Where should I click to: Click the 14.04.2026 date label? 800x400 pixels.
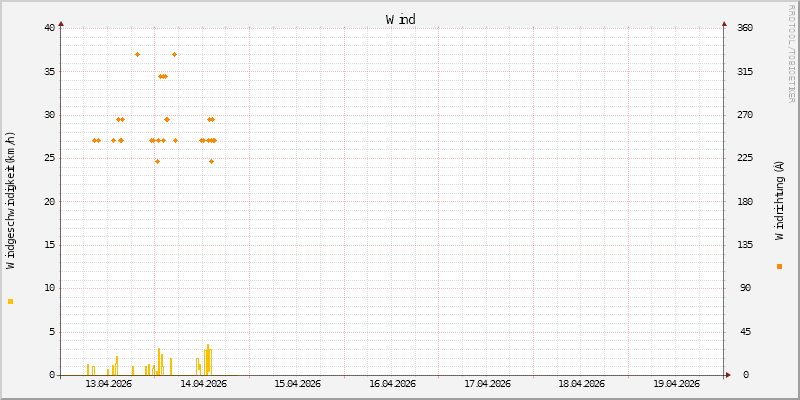(203, 383)
